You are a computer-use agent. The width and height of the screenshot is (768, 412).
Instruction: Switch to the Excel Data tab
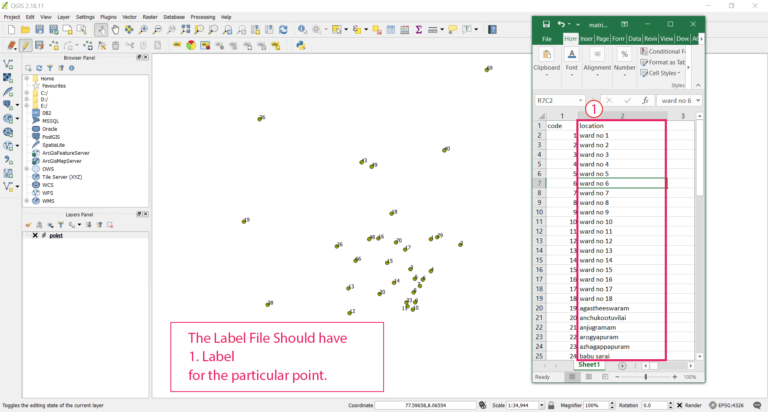click(634, 38)
